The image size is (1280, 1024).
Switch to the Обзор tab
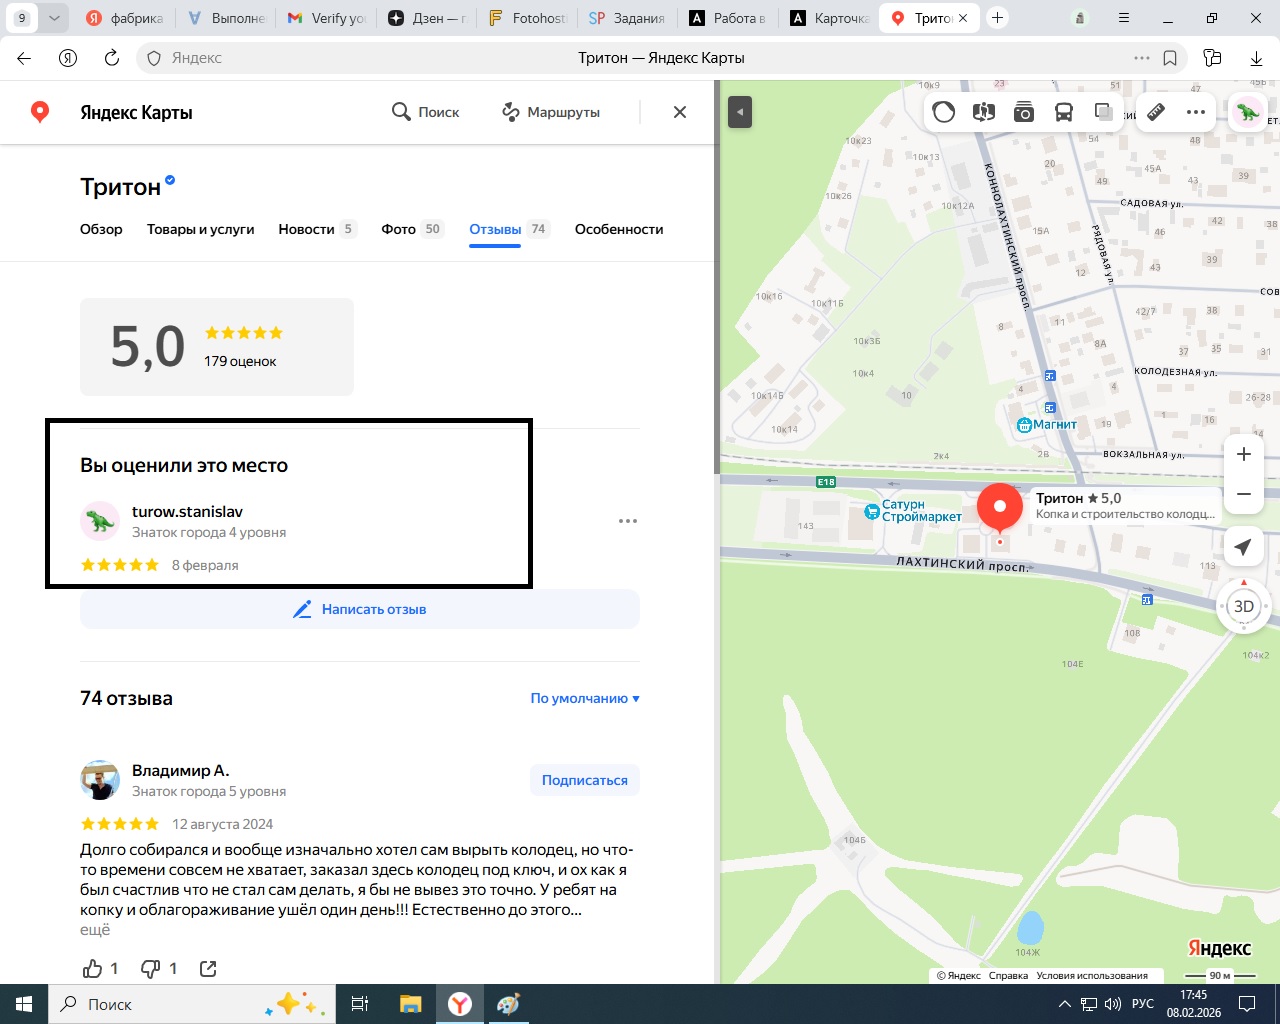pyautogui.click(x=101, y=229)
